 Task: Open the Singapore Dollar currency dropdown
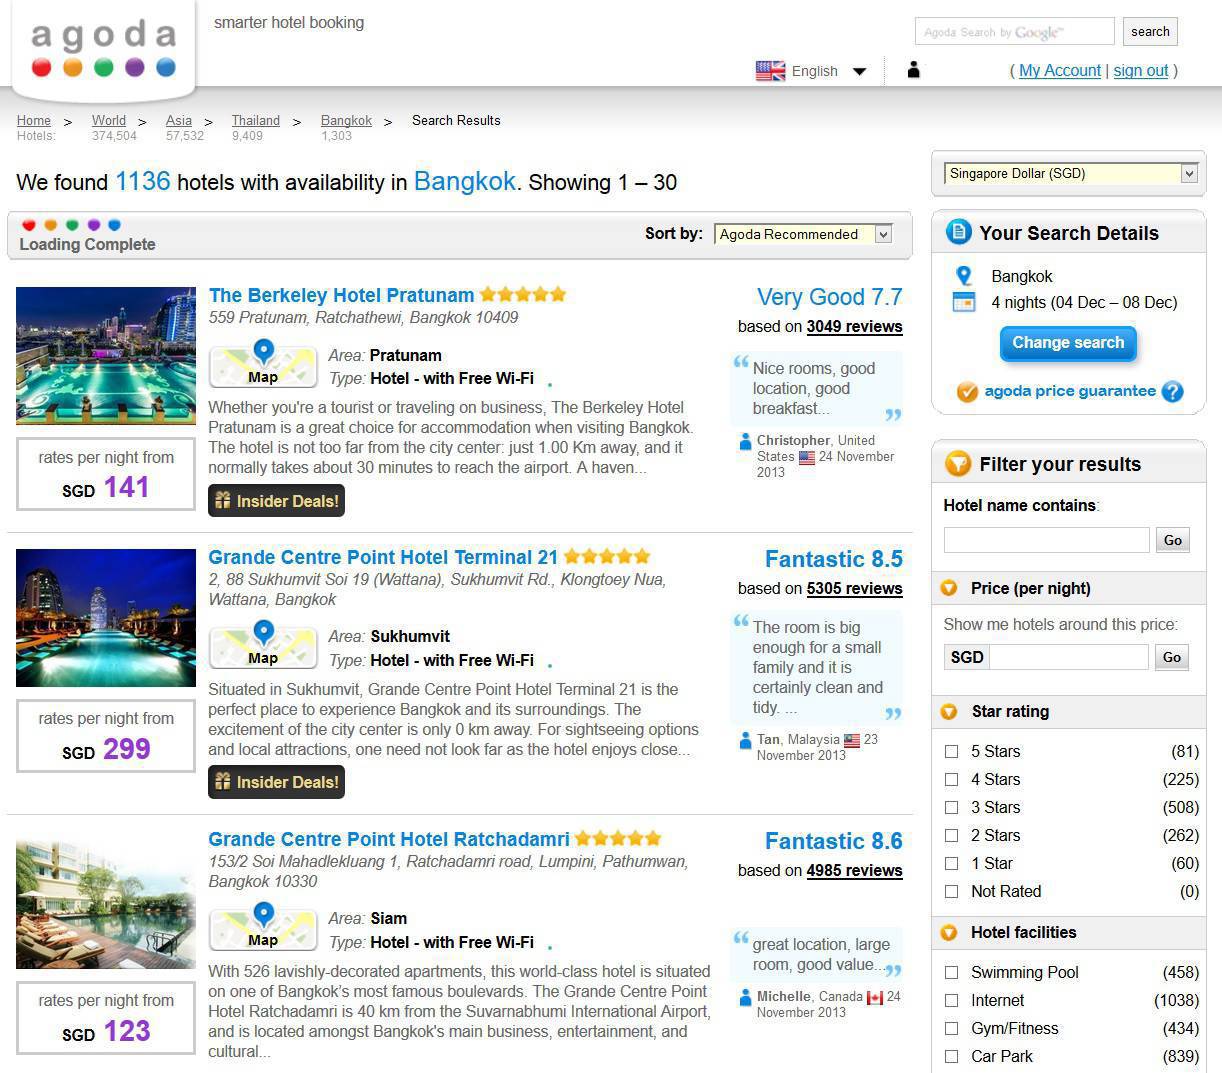[1070, 173]
